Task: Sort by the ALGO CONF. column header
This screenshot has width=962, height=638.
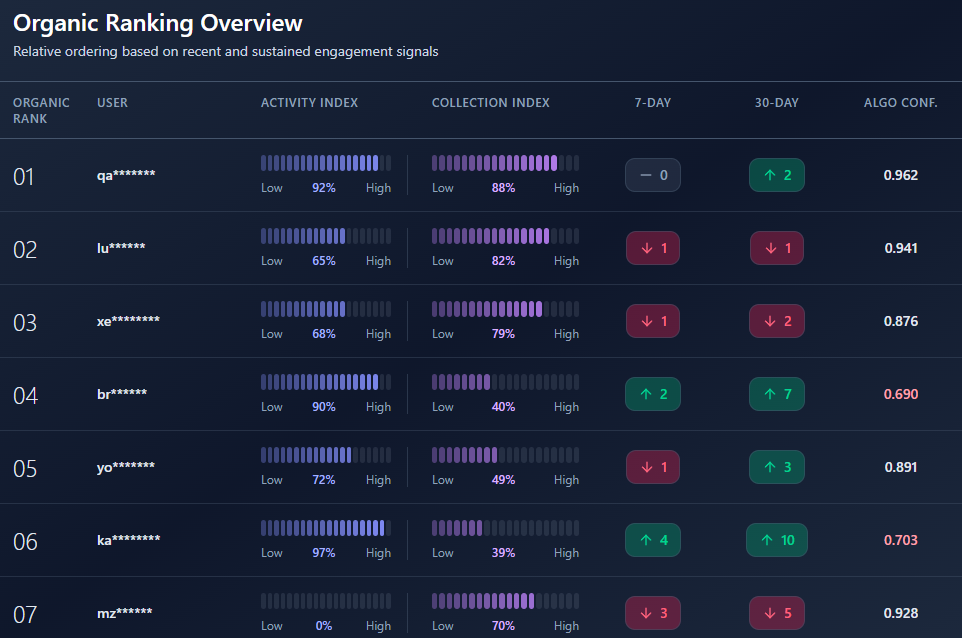Action: pos(901,102)
